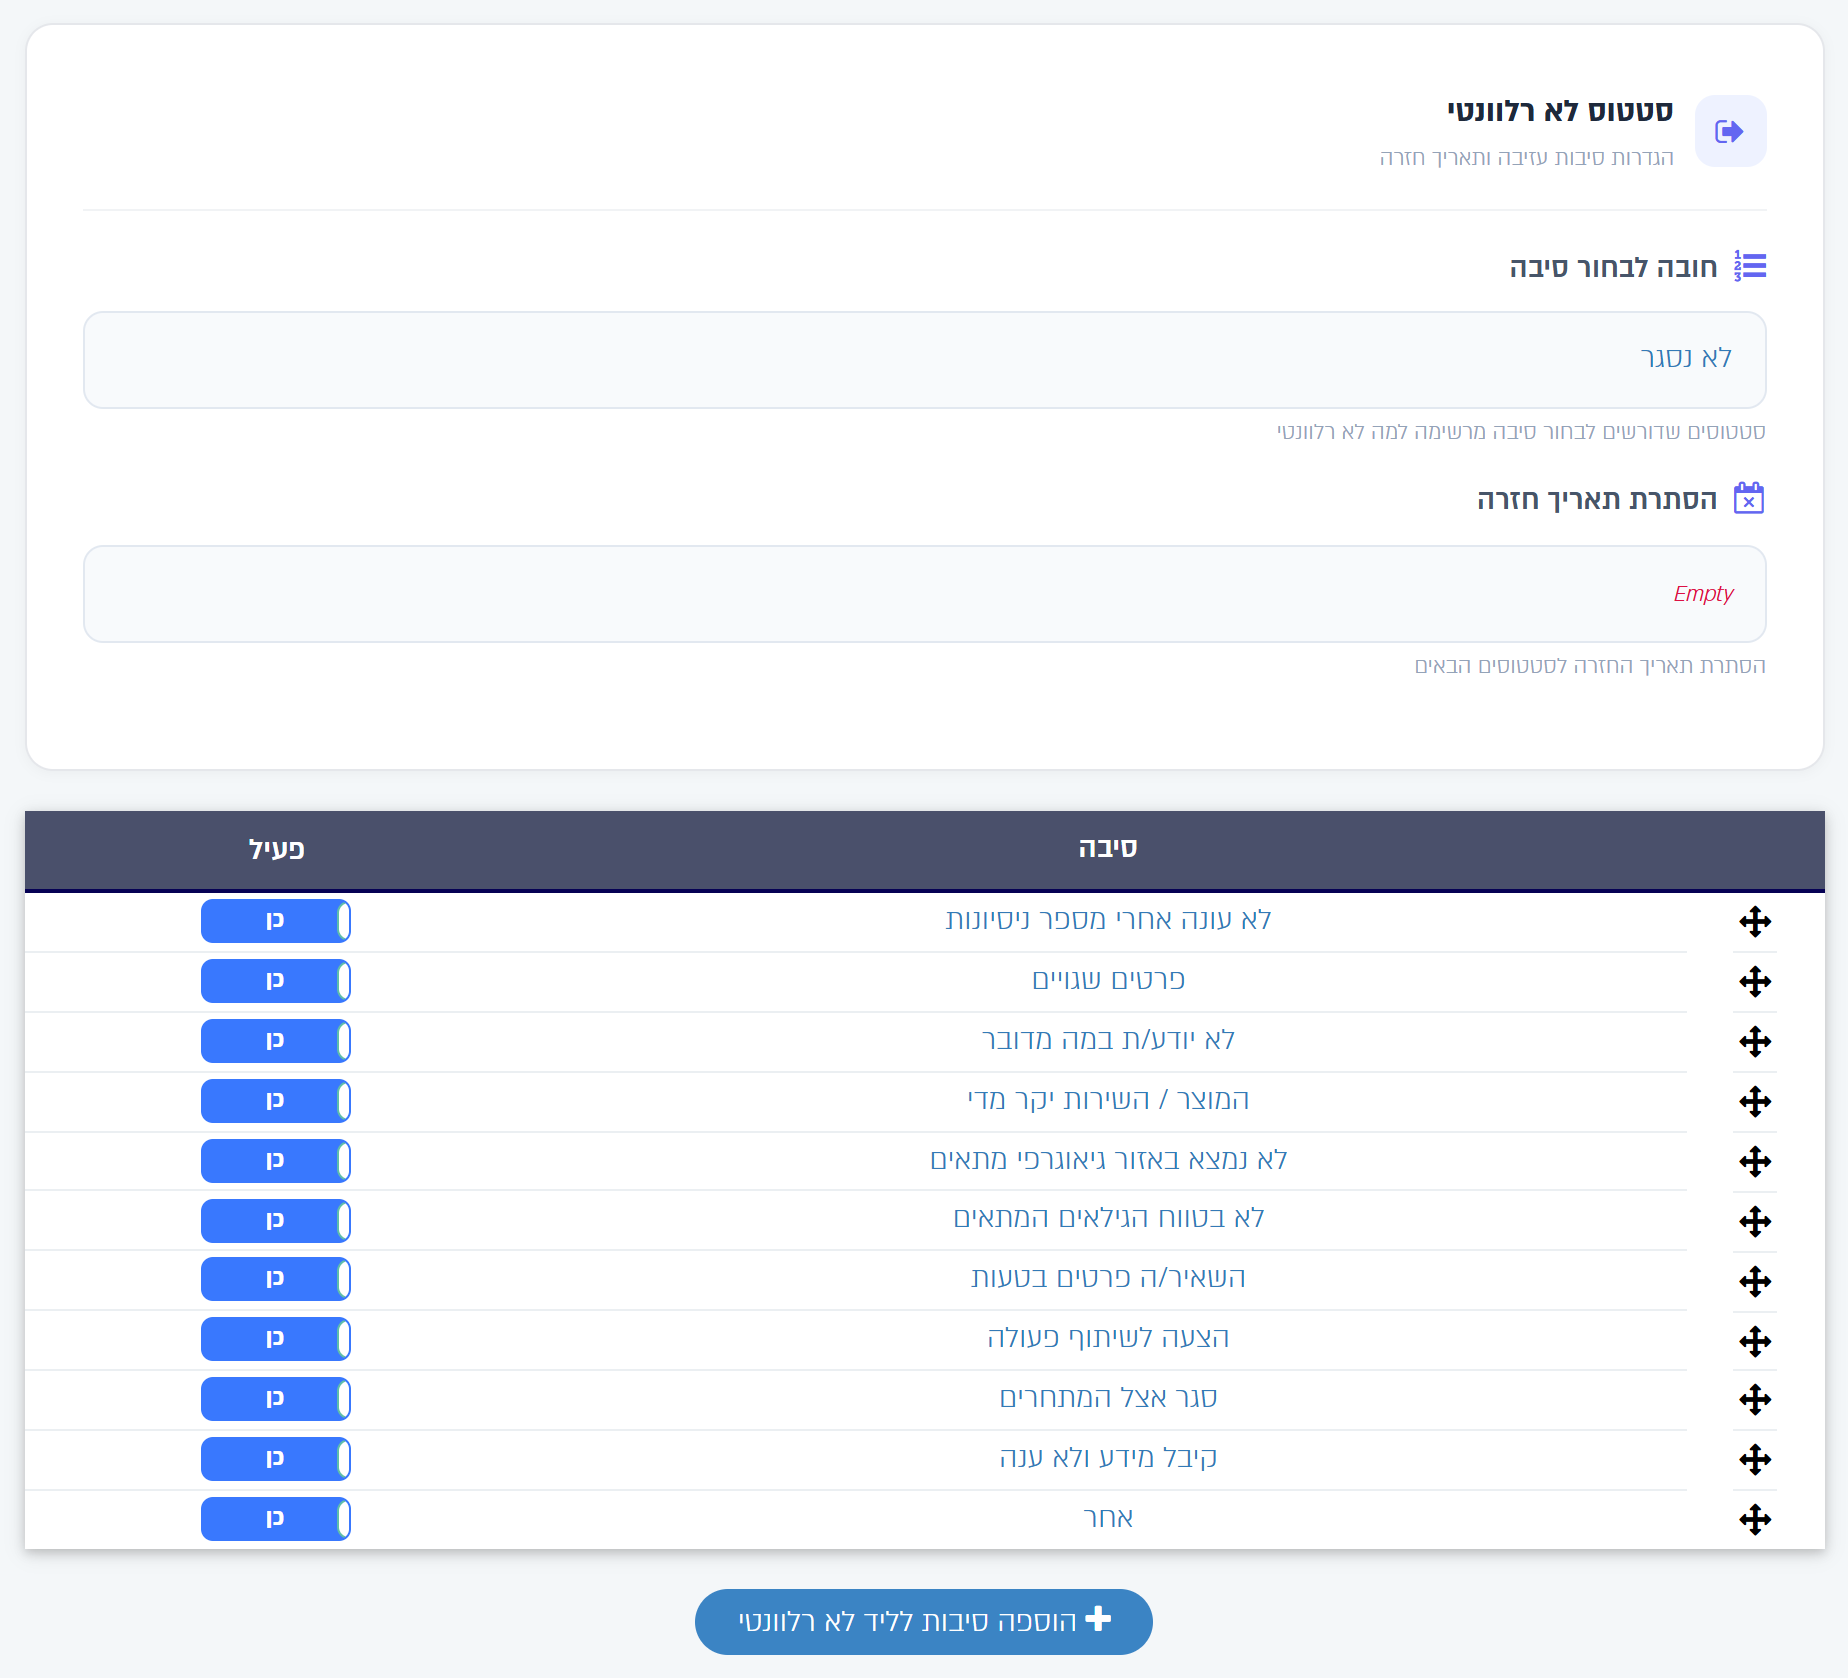Image resolution: width=1848 pixels, height=1678 pixels.
Task: Click the move handle for הצעה לשיתוף פעולה
Action: click(1755, 1341)
